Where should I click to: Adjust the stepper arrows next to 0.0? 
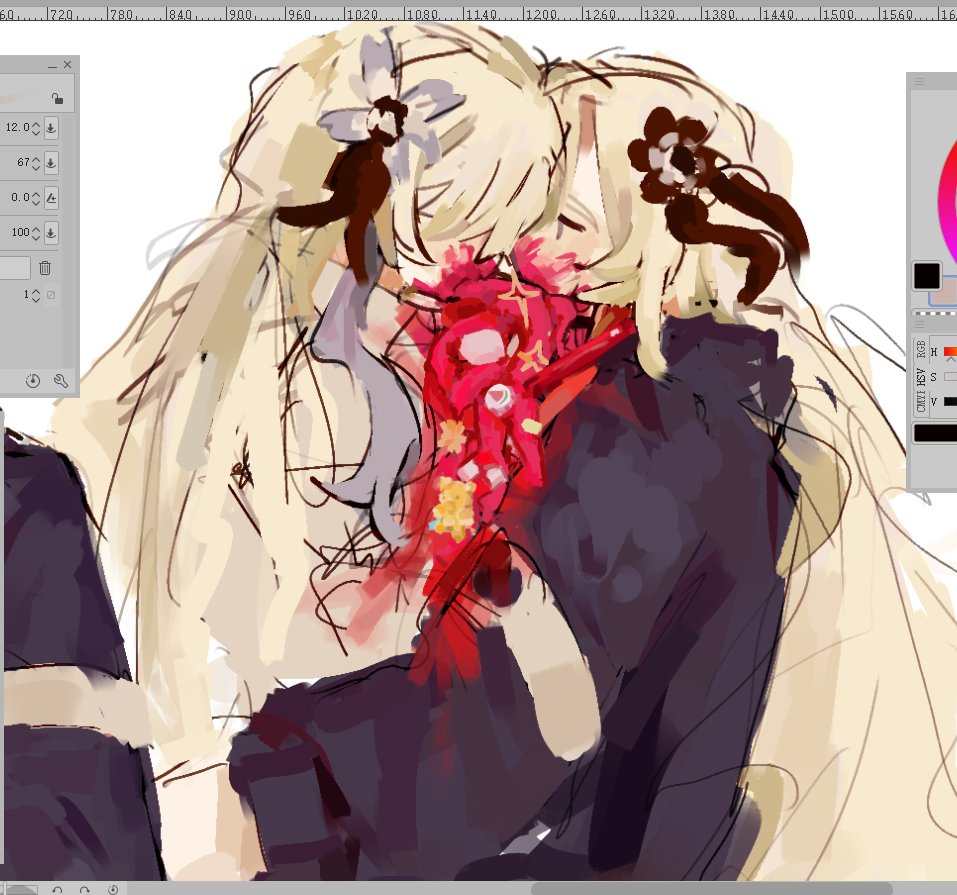click(36, 198)
